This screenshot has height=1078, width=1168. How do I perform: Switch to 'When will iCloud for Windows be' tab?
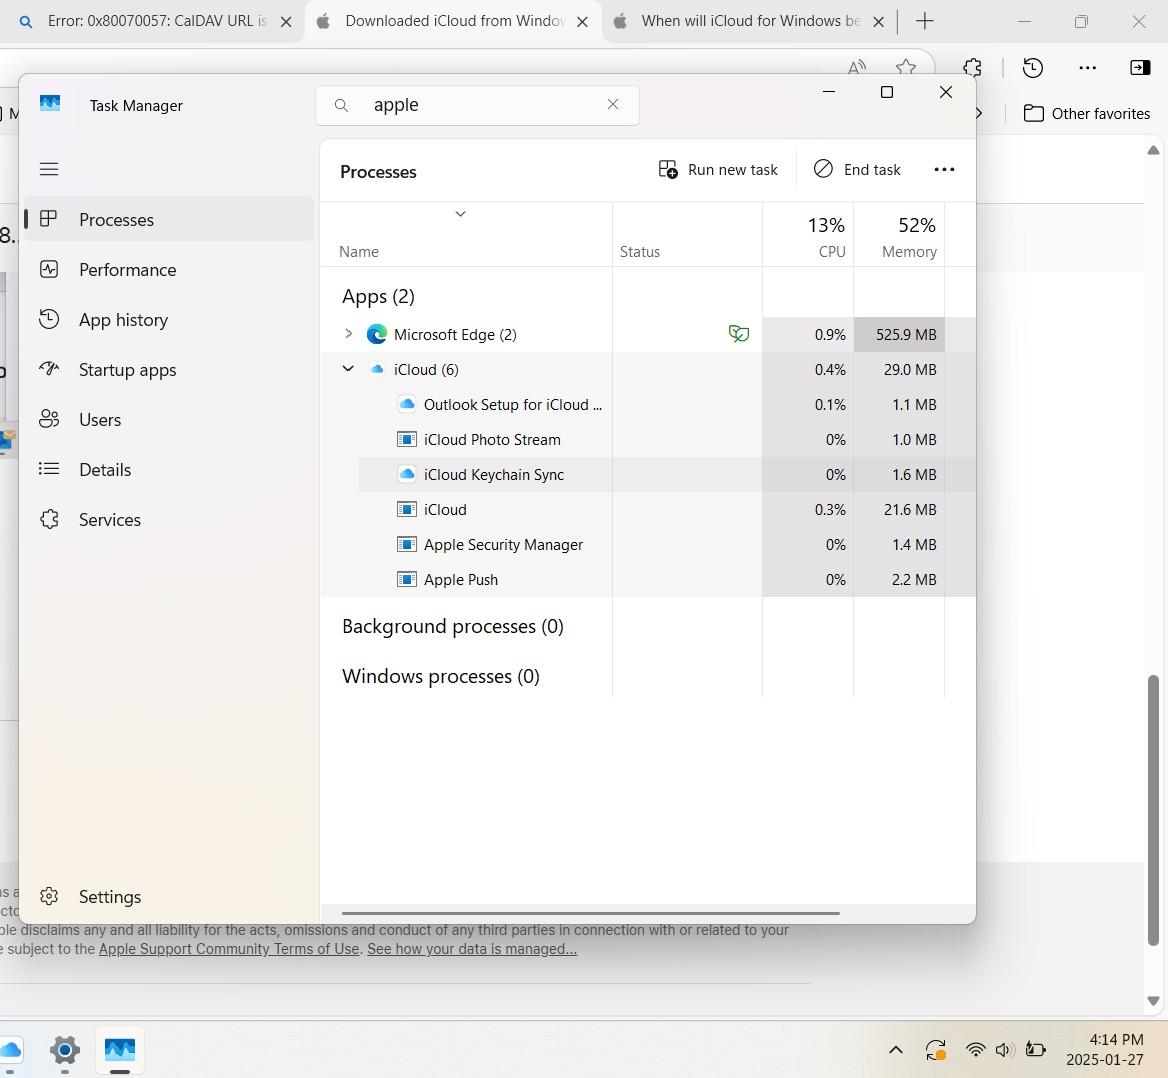pos(751,21)
